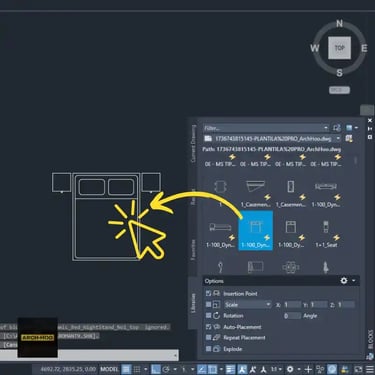
Task: Select the 1-100_Dyn sofa block in second row
Action: click(x=326, y=194)
